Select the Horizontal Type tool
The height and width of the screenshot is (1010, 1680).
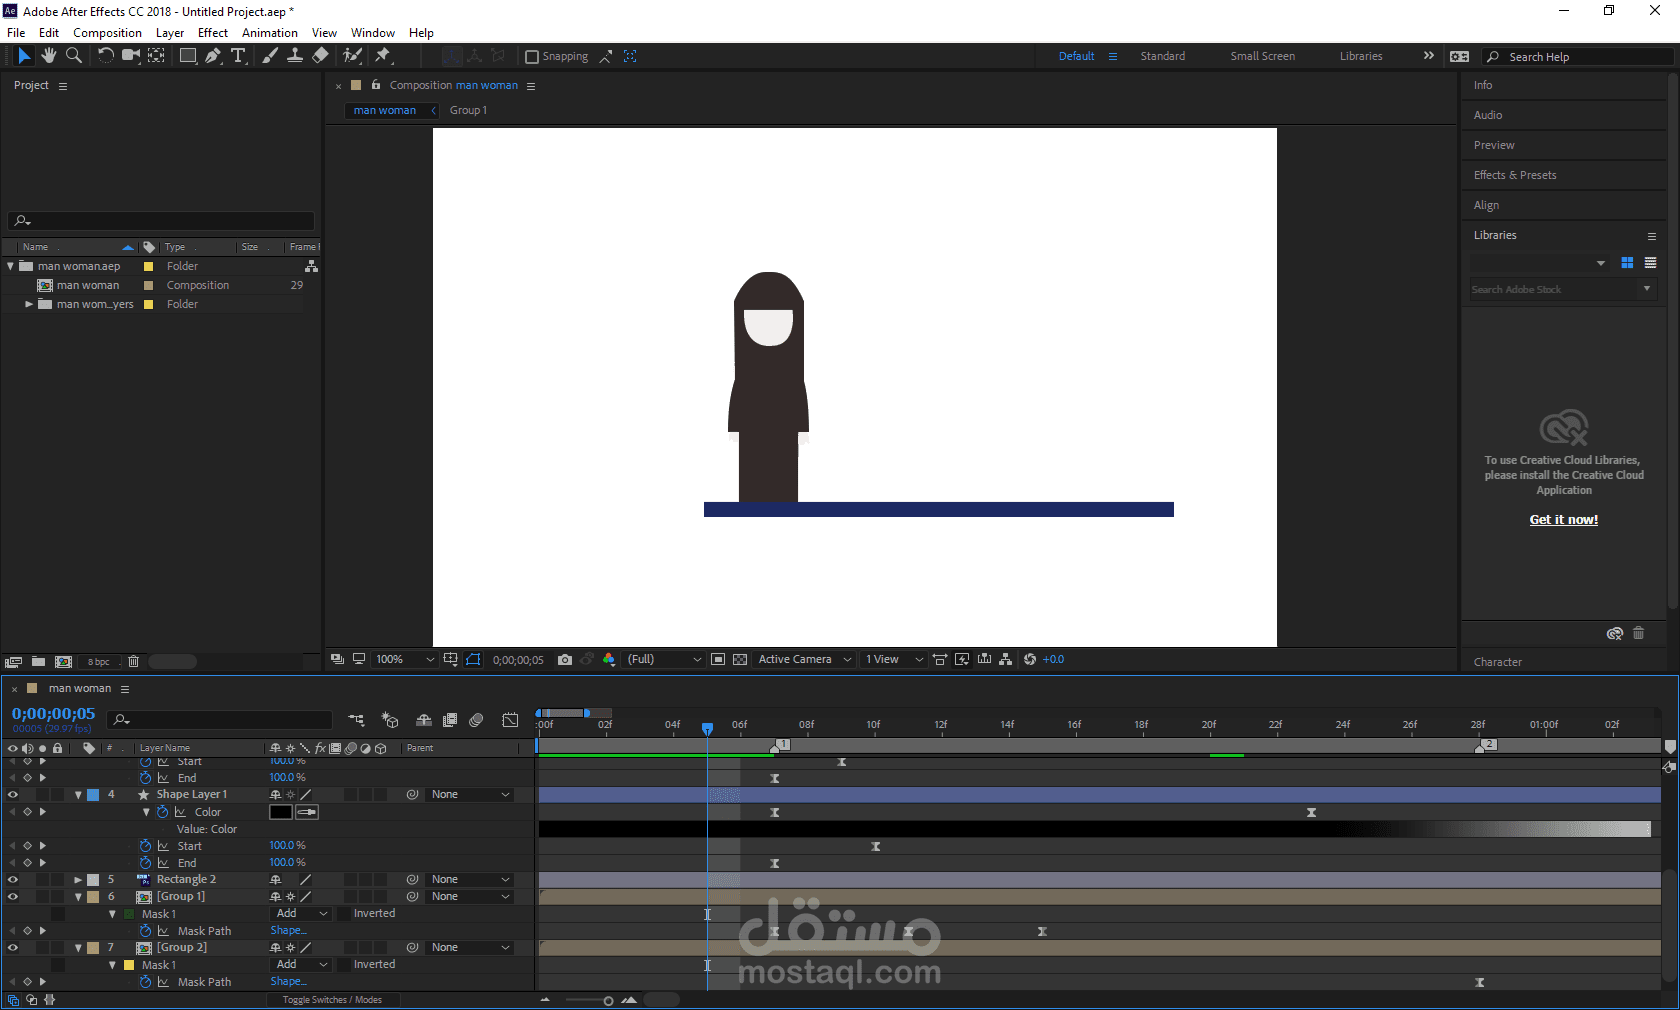[x=238, y=56]
